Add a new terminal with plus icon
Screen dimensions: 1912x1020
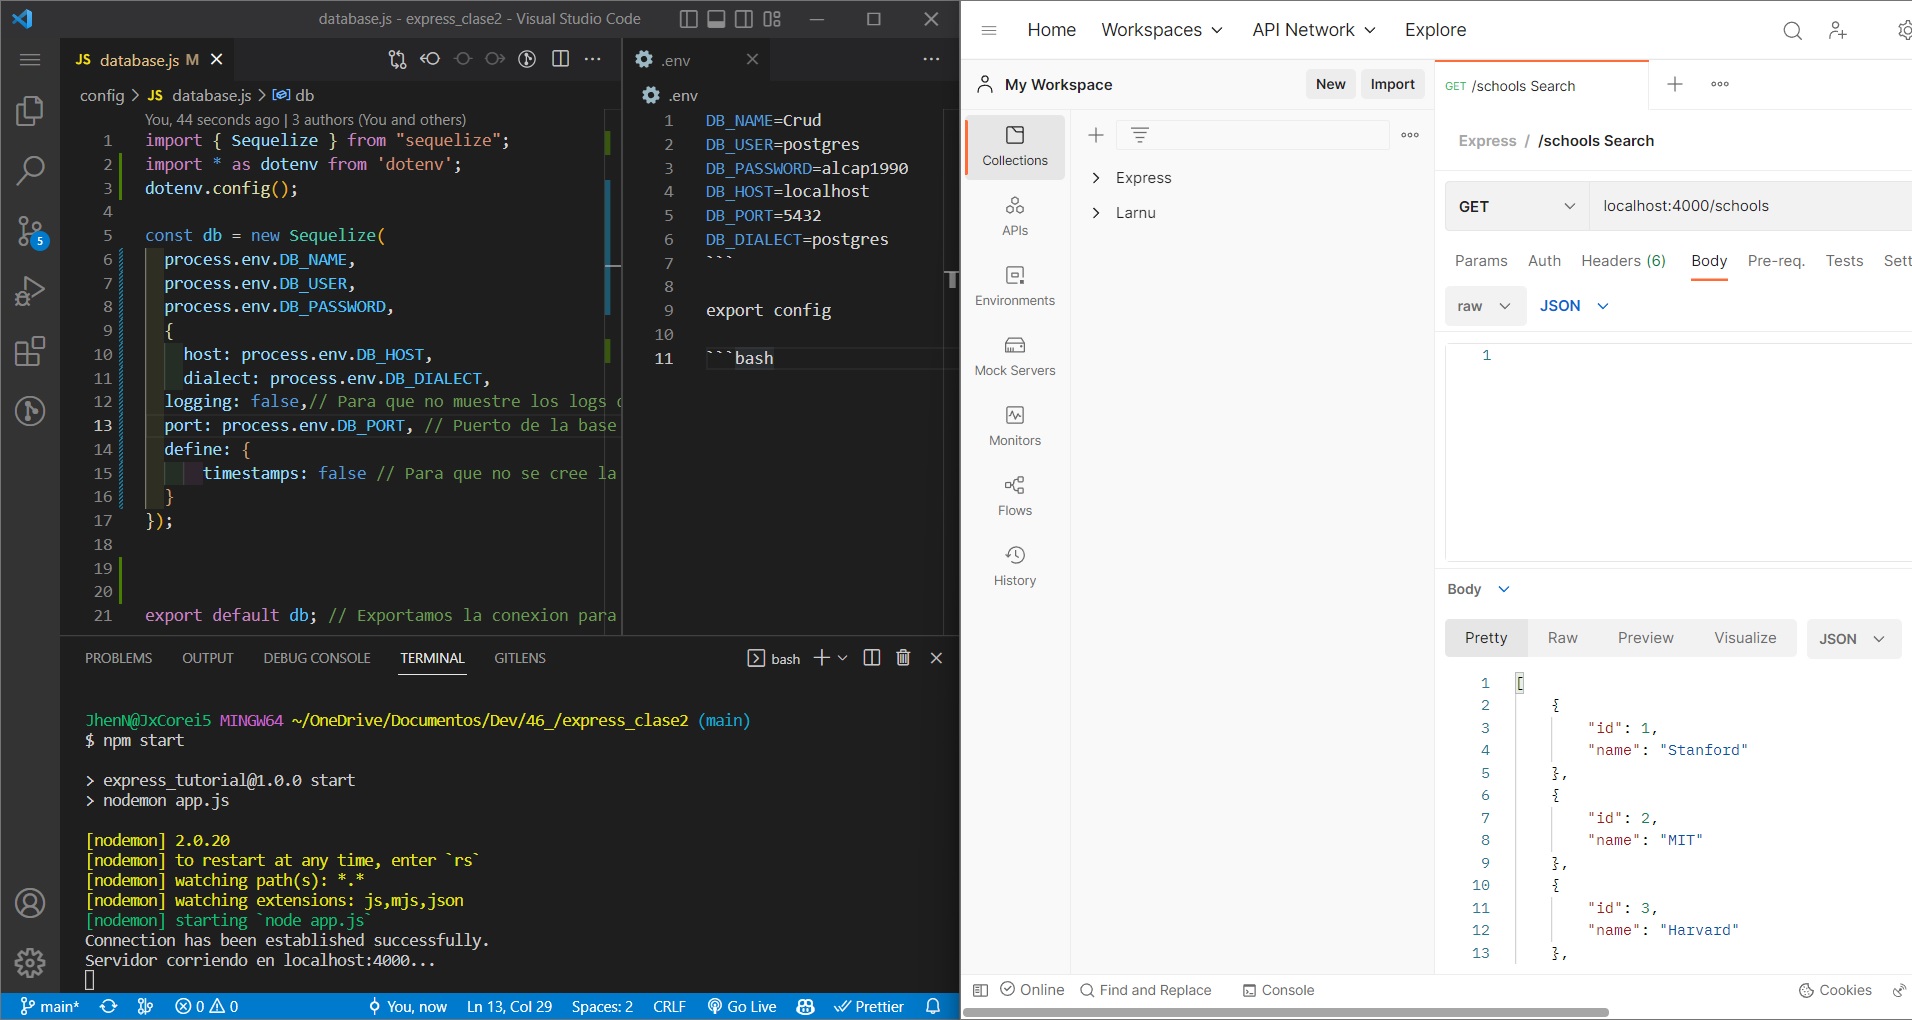[822, 657]
